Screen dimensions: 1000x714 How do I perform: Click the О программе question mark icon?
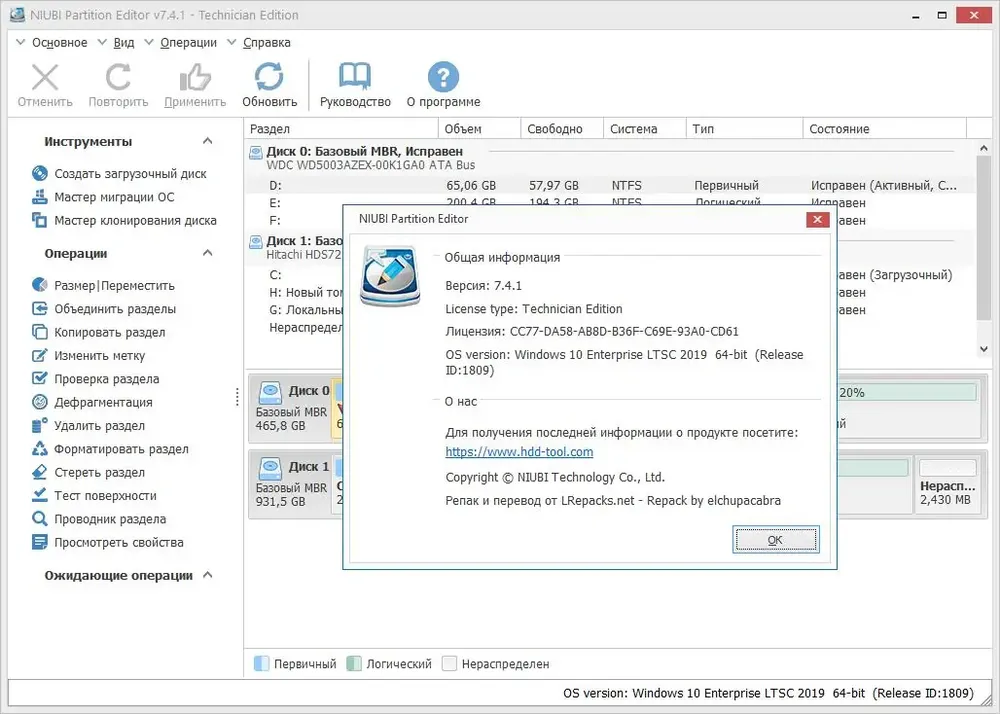pyautogui.click(x=443, y=77)
